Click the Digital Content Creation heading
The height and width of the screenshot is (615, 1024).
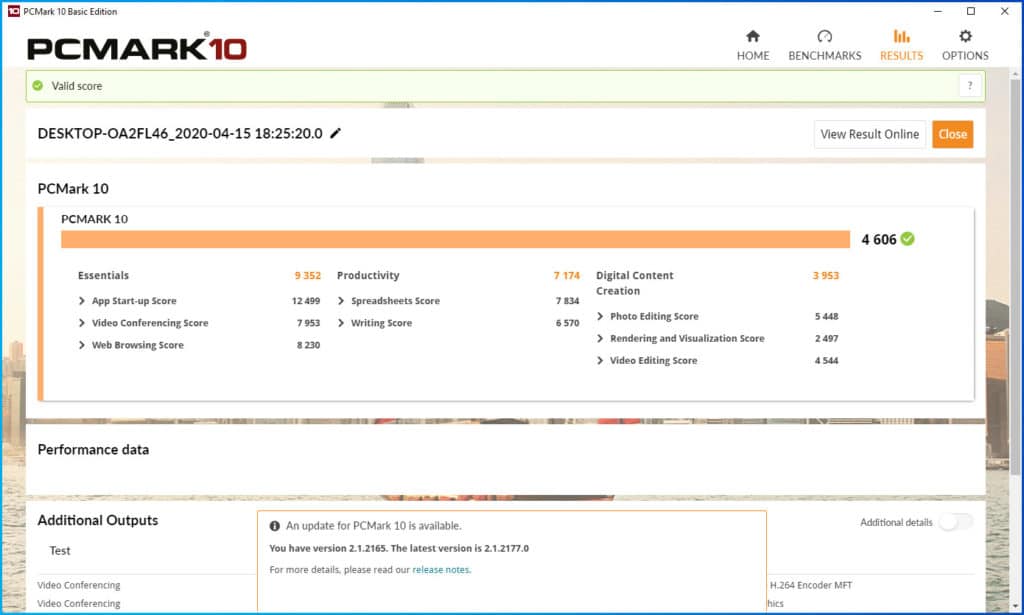pos(635,283)
